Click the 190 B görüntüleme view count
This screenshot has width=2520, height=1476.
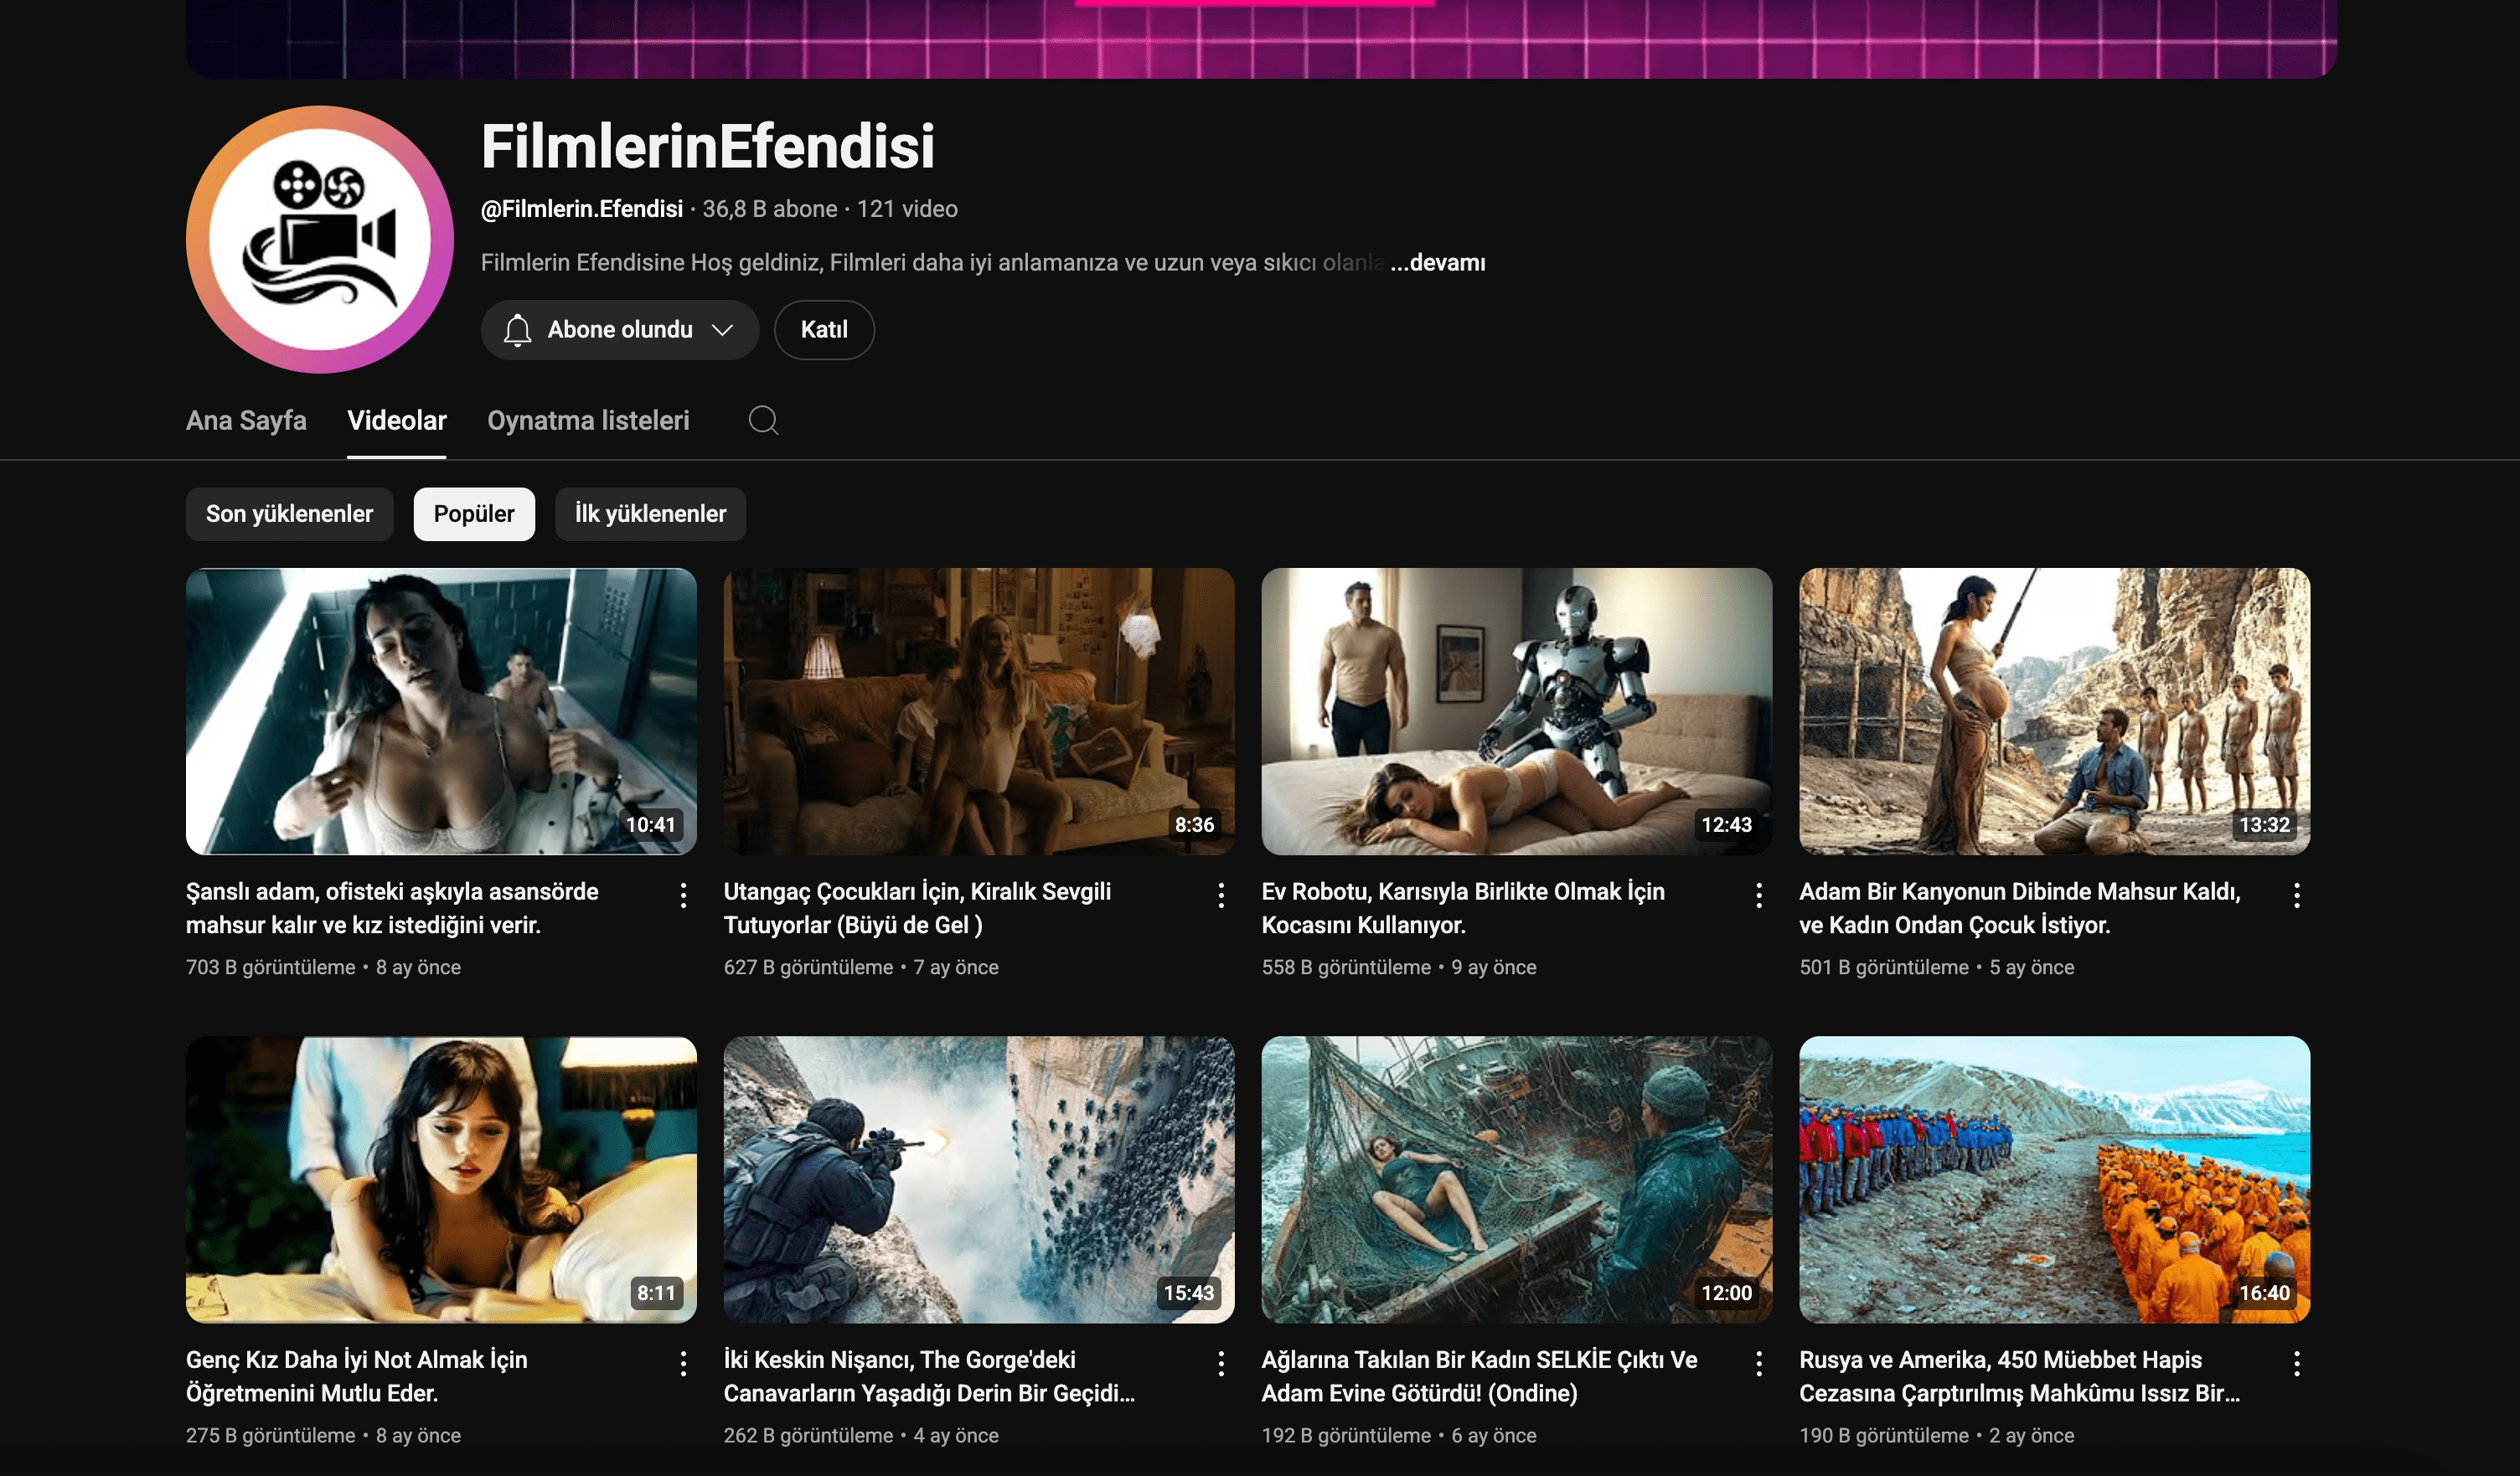pyautogui.click(x=1885, y=1435)
